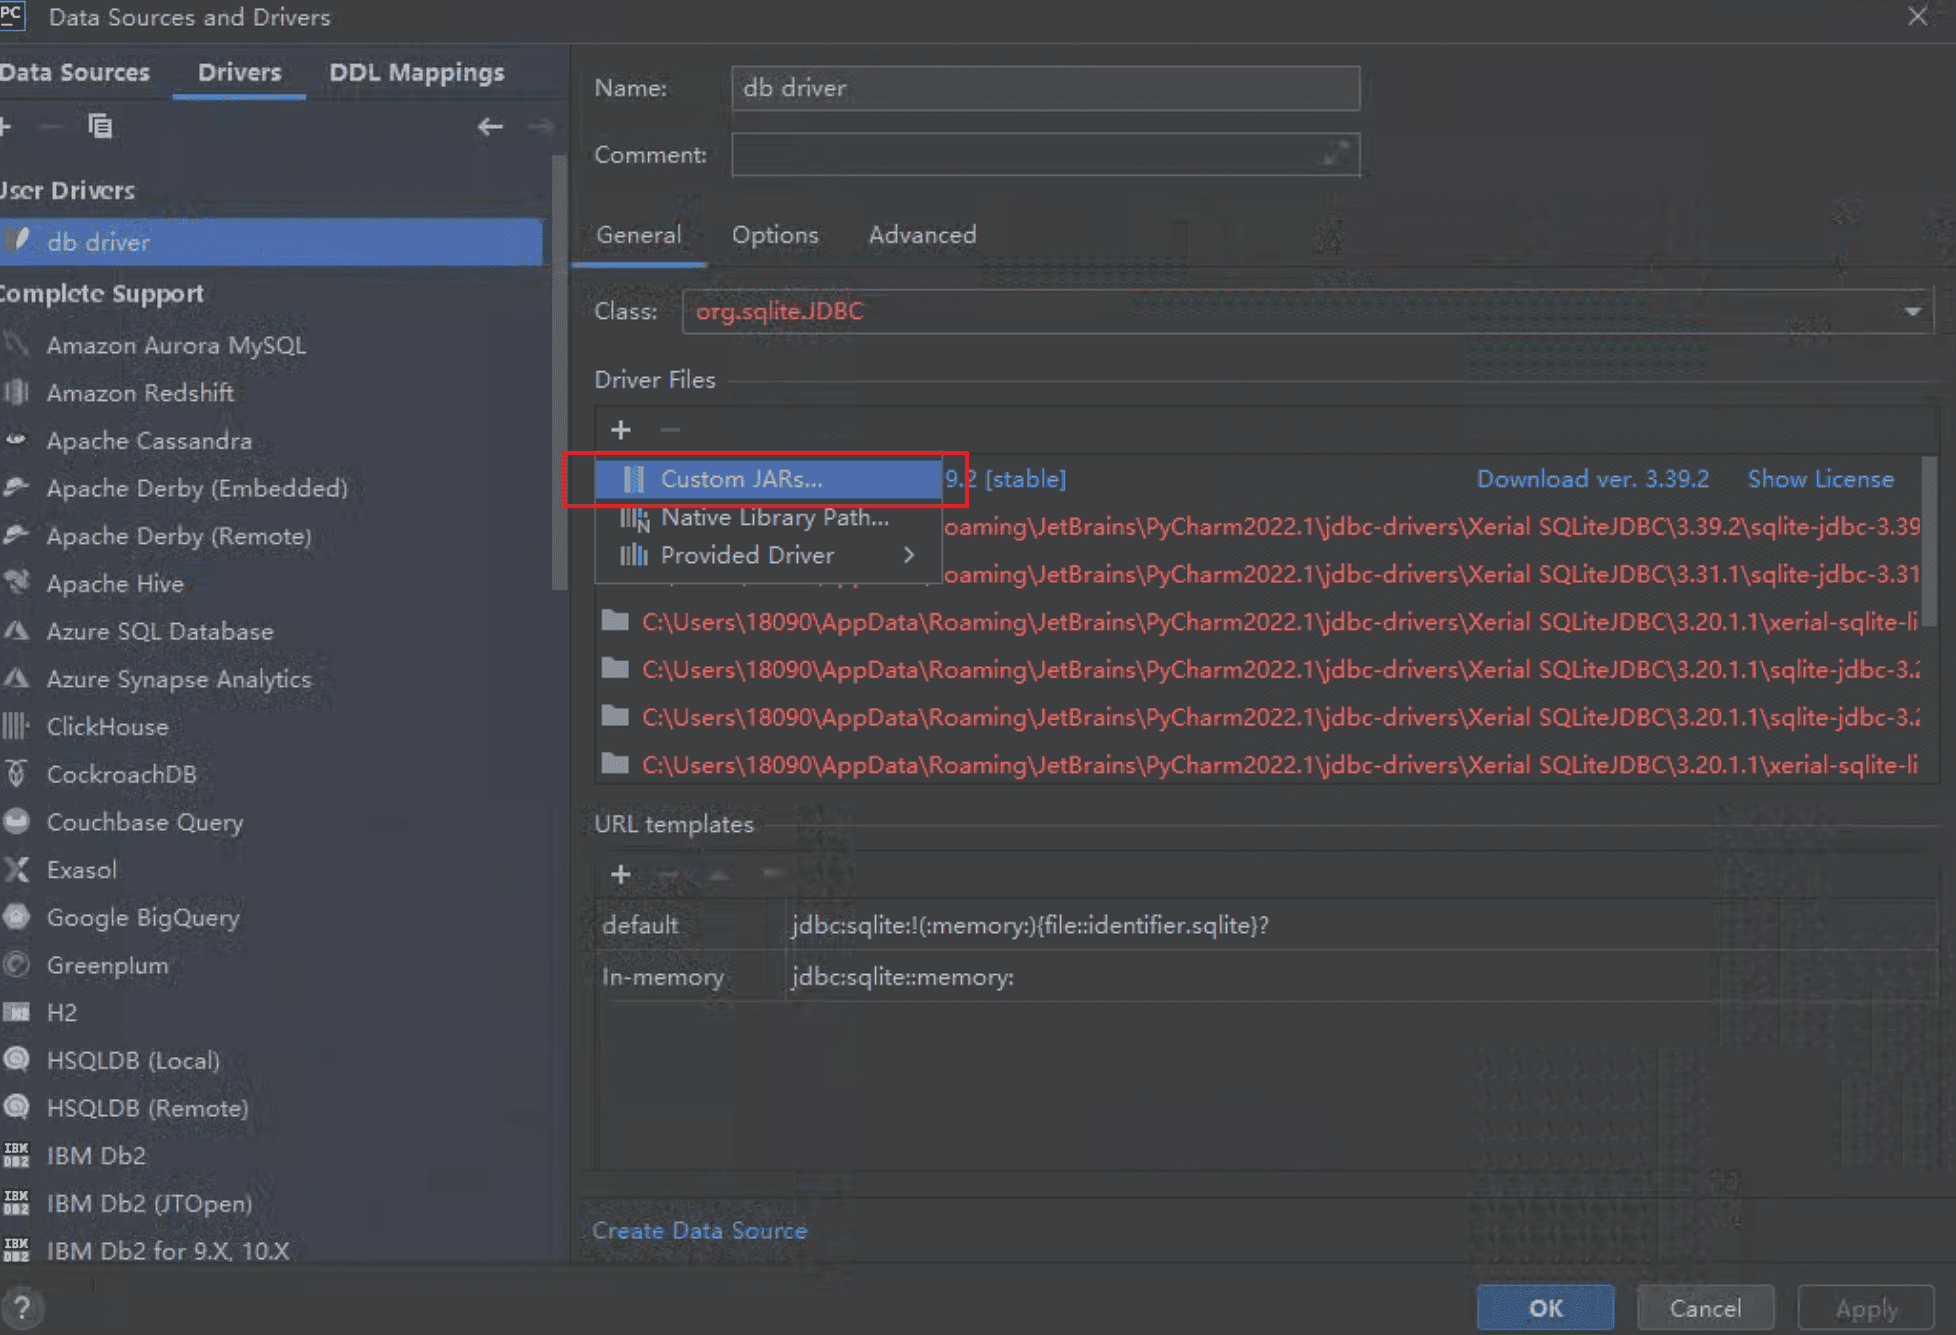Click into the Name input field
The image size is (1956, 1335).
(x=1045, y=88)
